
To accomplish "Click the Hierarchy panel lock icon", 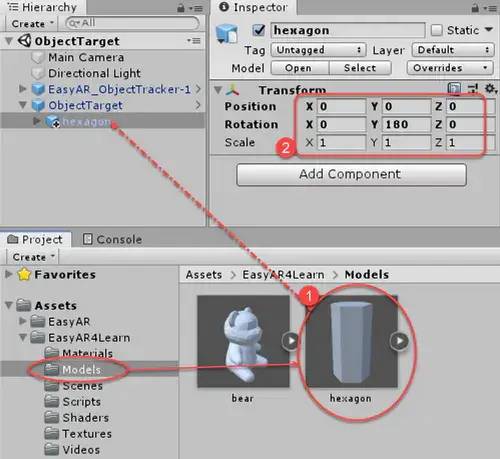I will pyautogui.click(x=181, y=8).
